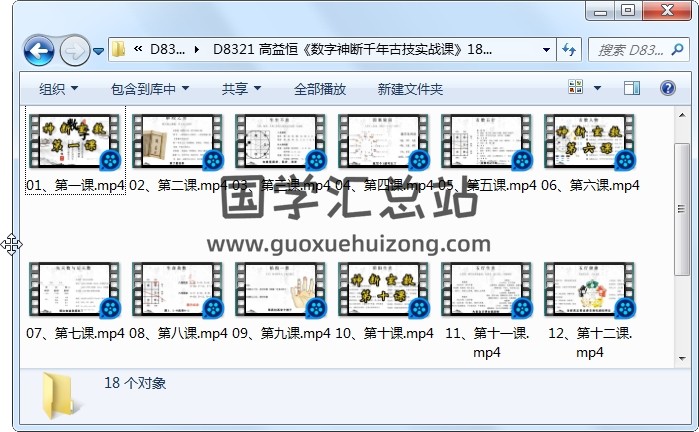Click the Forward navigation arrow
This screenshot has height=432, width=699.
tap(75, 50)
